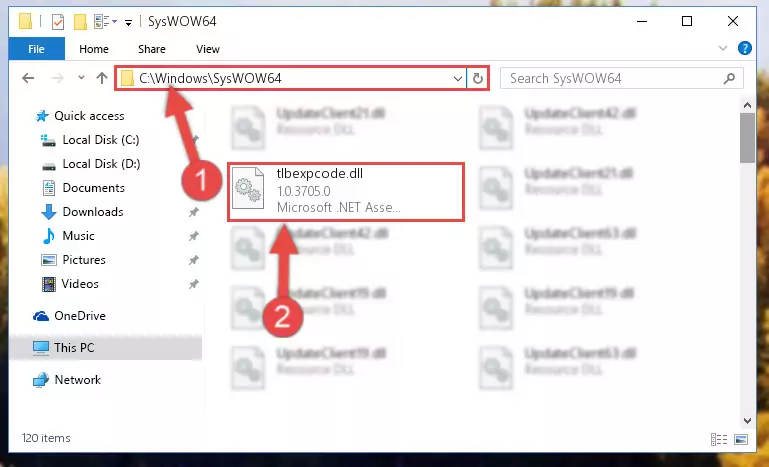Unpin Music using its pin icon
Image resolution: width=769 pixels, height=467 pixels.
(x=194, y=236)
